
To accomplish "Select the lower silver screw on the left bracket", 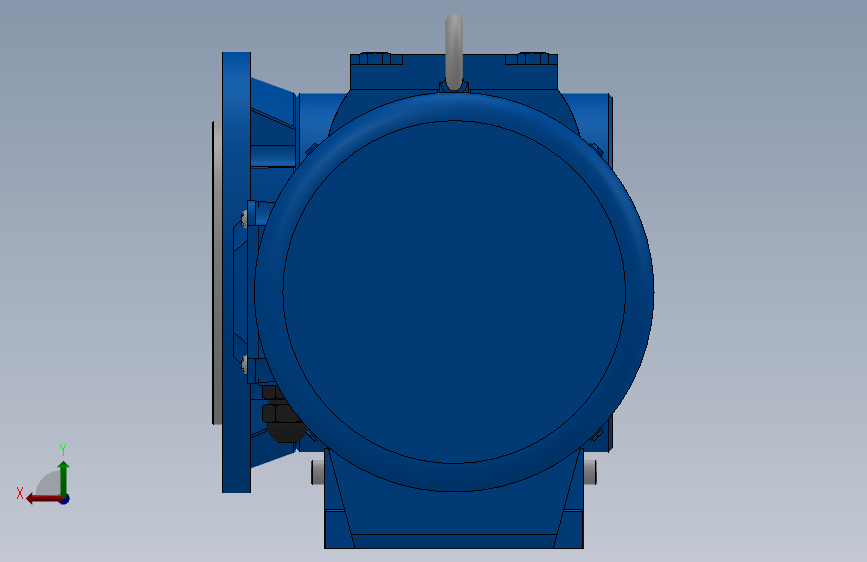I will (x=244, y=365).
